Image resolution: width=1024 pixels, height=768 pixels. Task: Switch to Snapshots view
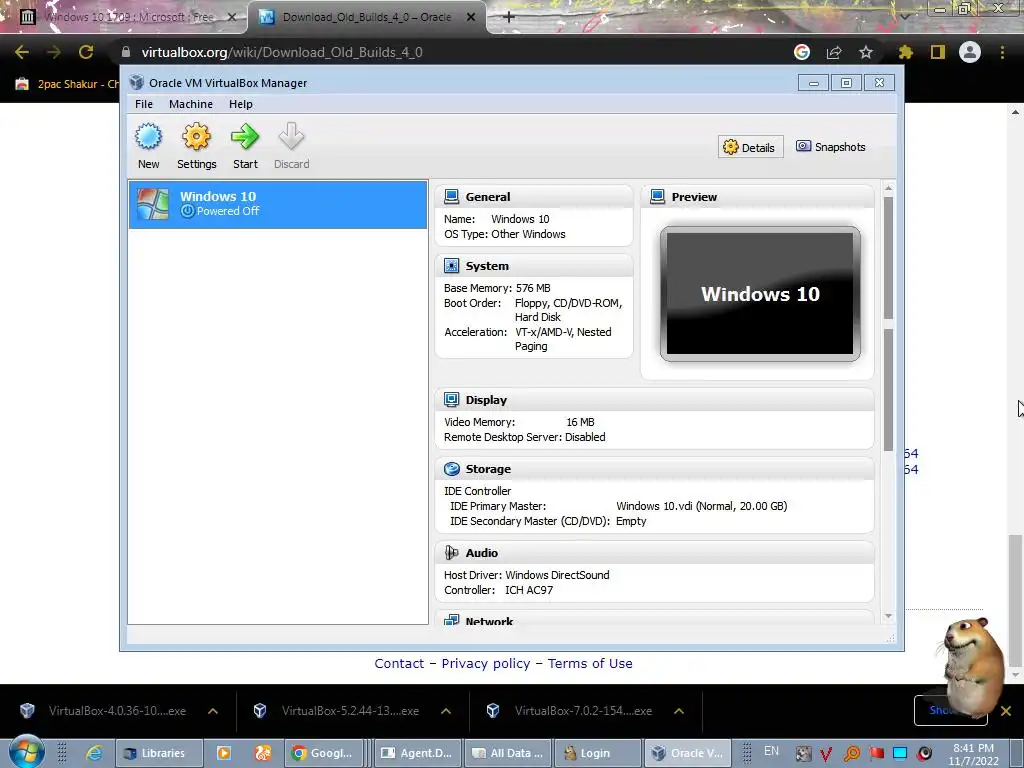point(831,147)
